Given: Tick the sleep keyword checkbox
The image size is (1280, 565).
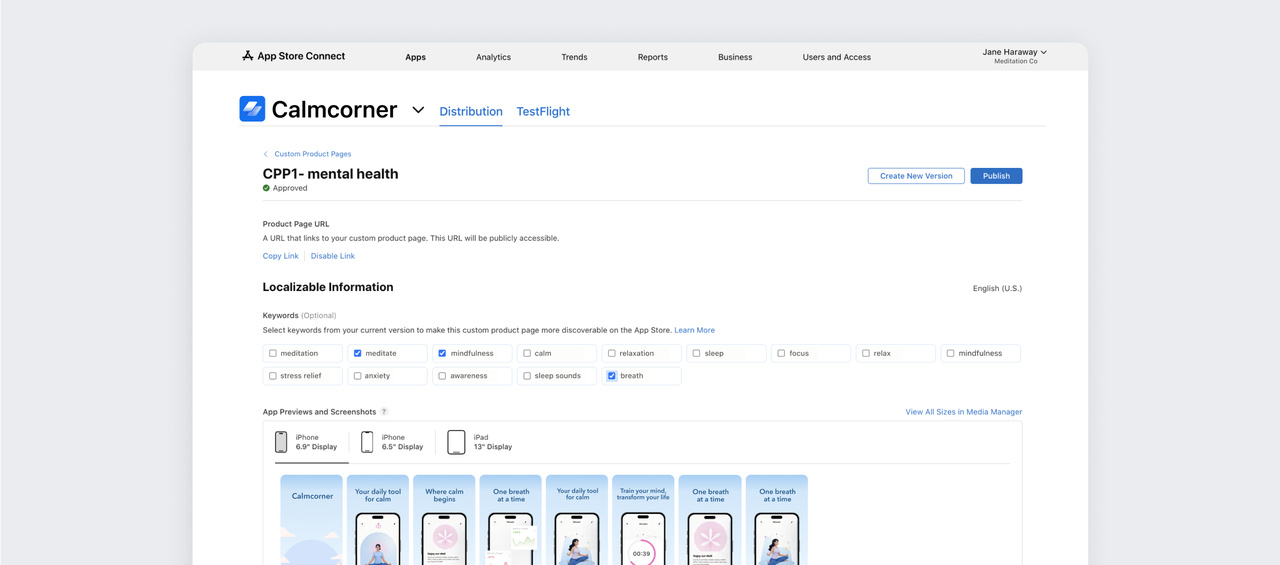Looking at the screenshot, I should click(x=697, y=353).
